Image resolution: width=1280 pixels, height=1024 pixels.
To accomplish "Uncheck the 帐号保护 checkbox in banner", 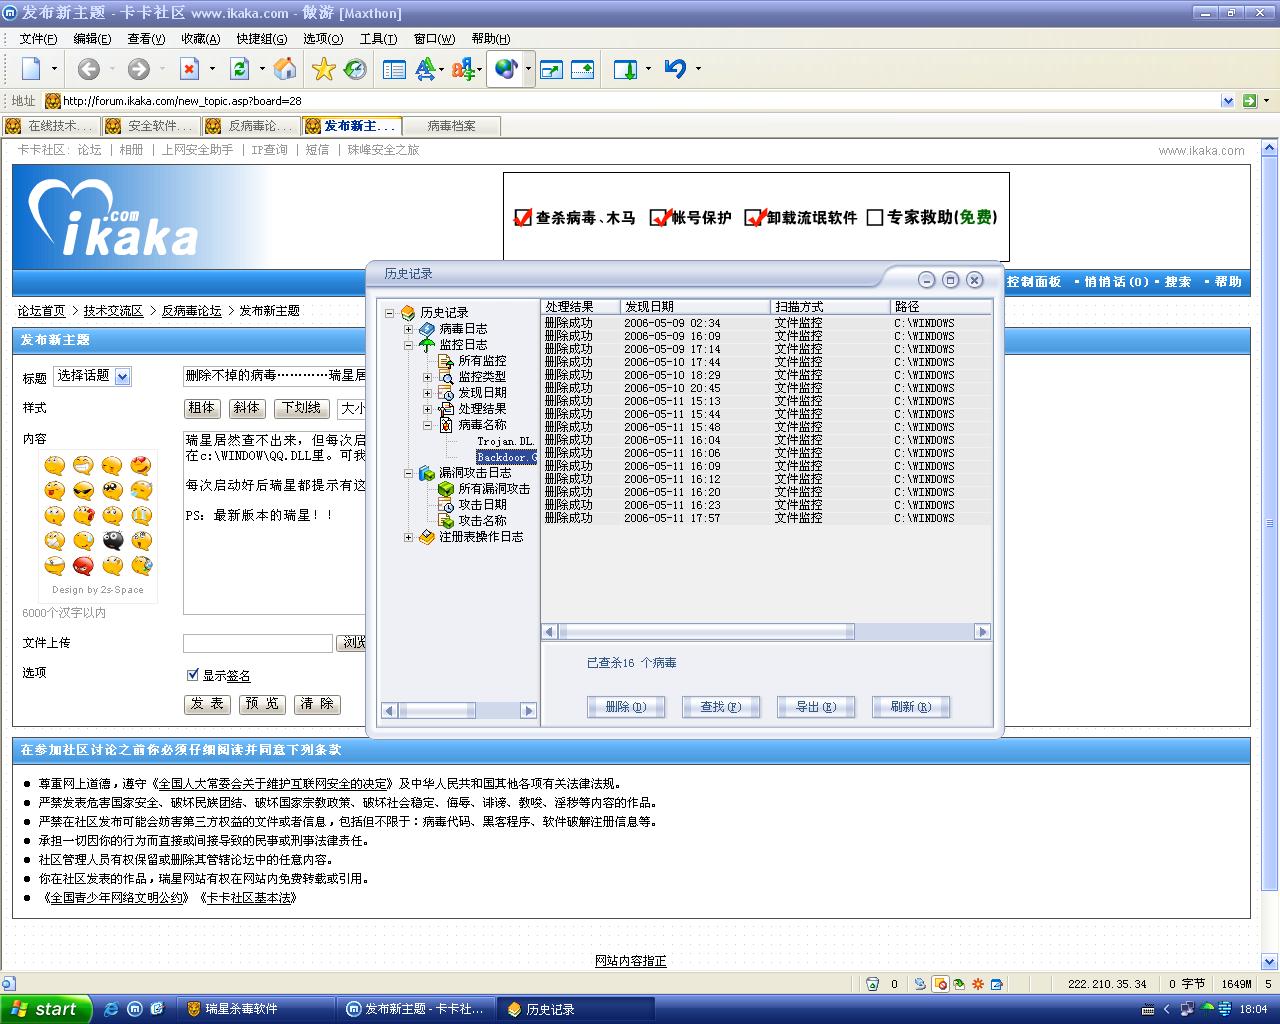I will tap(658, 218).
